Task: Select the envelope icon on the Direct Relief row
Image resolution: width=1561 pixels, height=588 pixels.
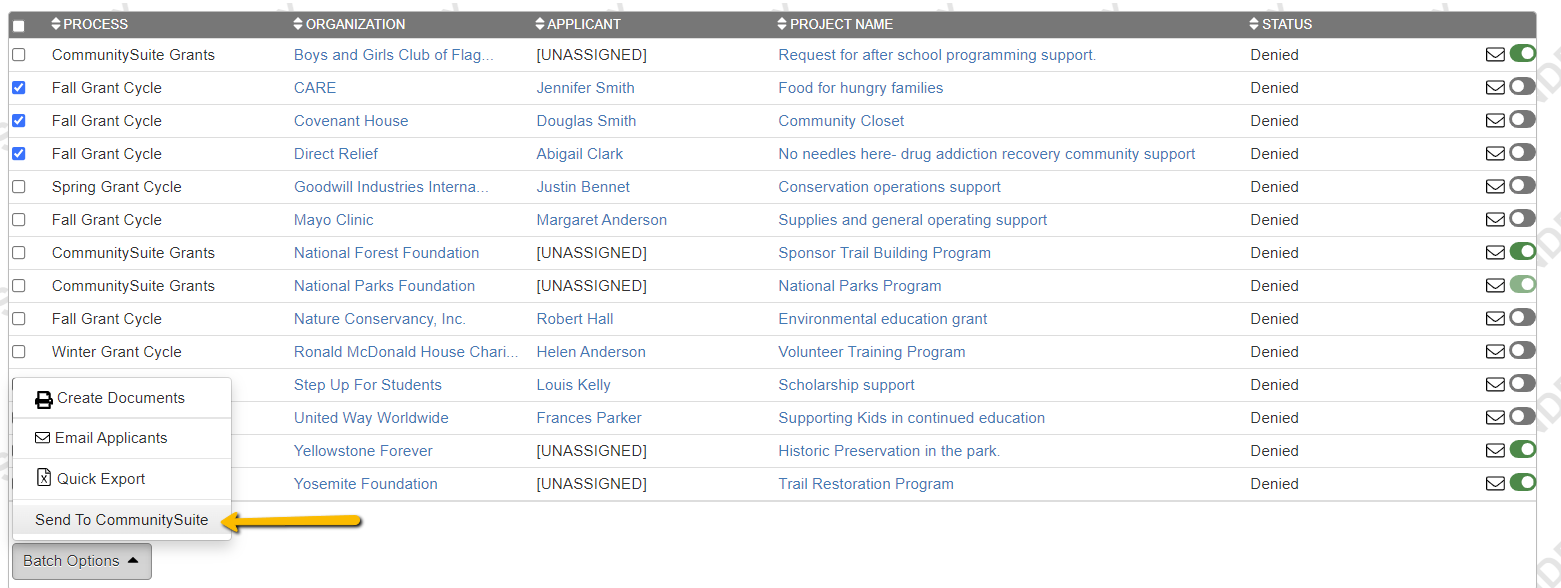Action: [1495, 153]
